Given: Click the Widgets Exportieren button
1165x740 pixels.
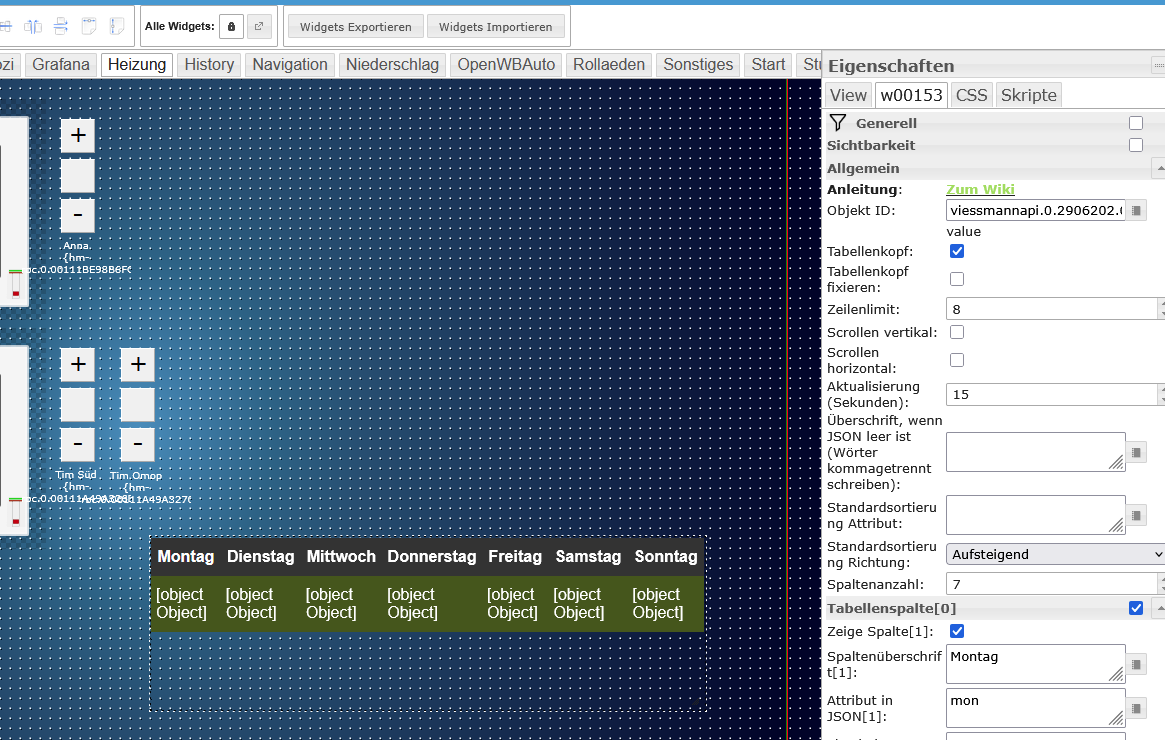Looking at the screenshot, I should (355, 26).
